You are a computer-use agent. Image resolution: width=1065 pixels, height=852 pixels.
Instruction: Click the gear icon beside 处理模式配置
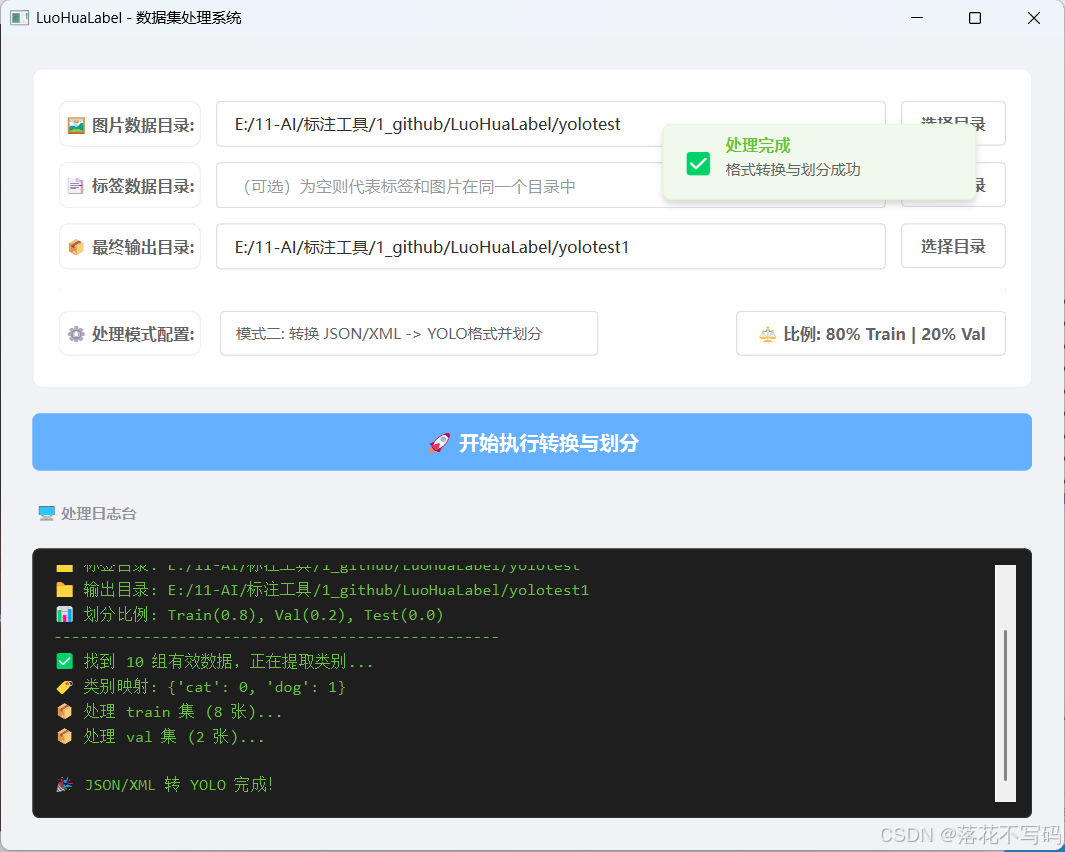76,333
